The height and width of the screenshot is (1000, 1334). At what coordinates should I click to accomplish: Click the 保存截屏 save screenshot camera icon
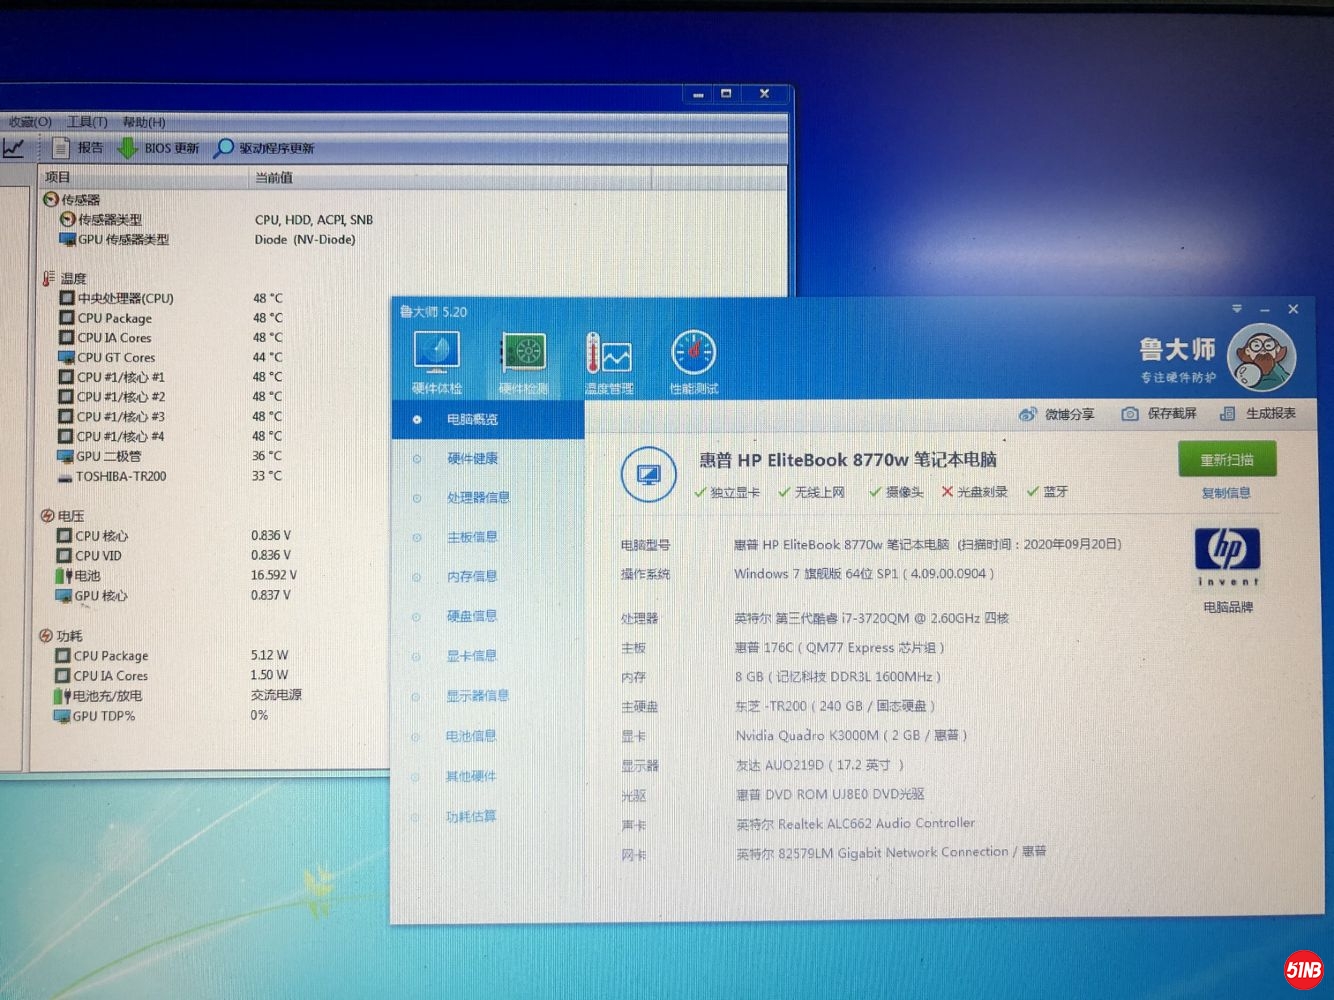(1130, 414)
